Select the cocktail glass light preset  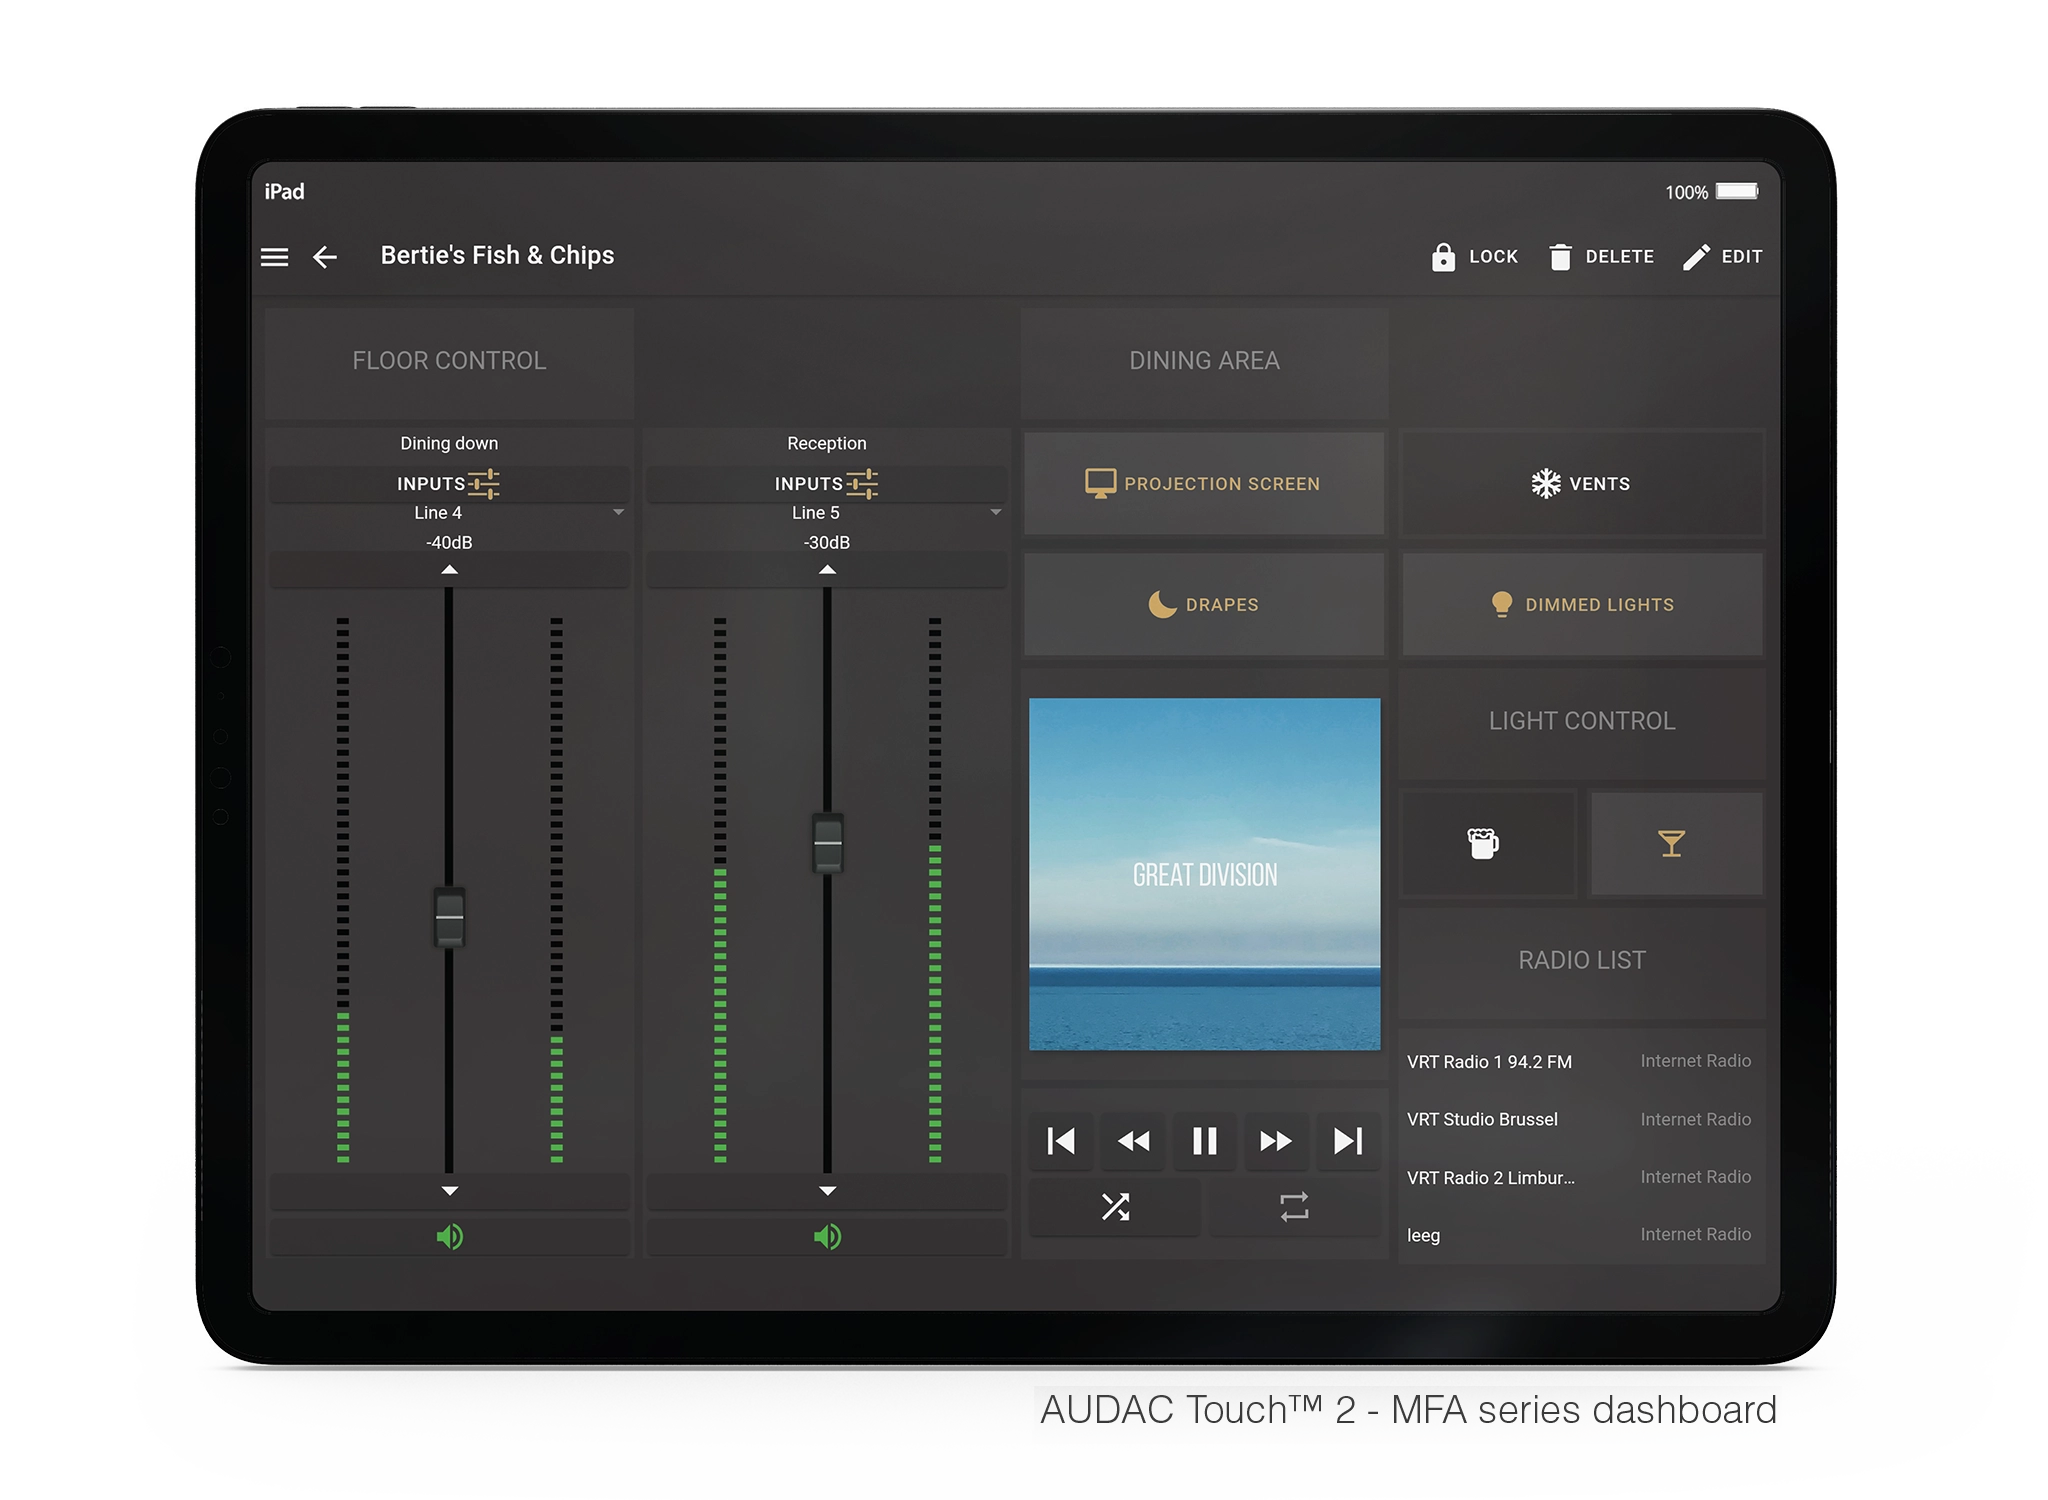[x=1671, y=844]
